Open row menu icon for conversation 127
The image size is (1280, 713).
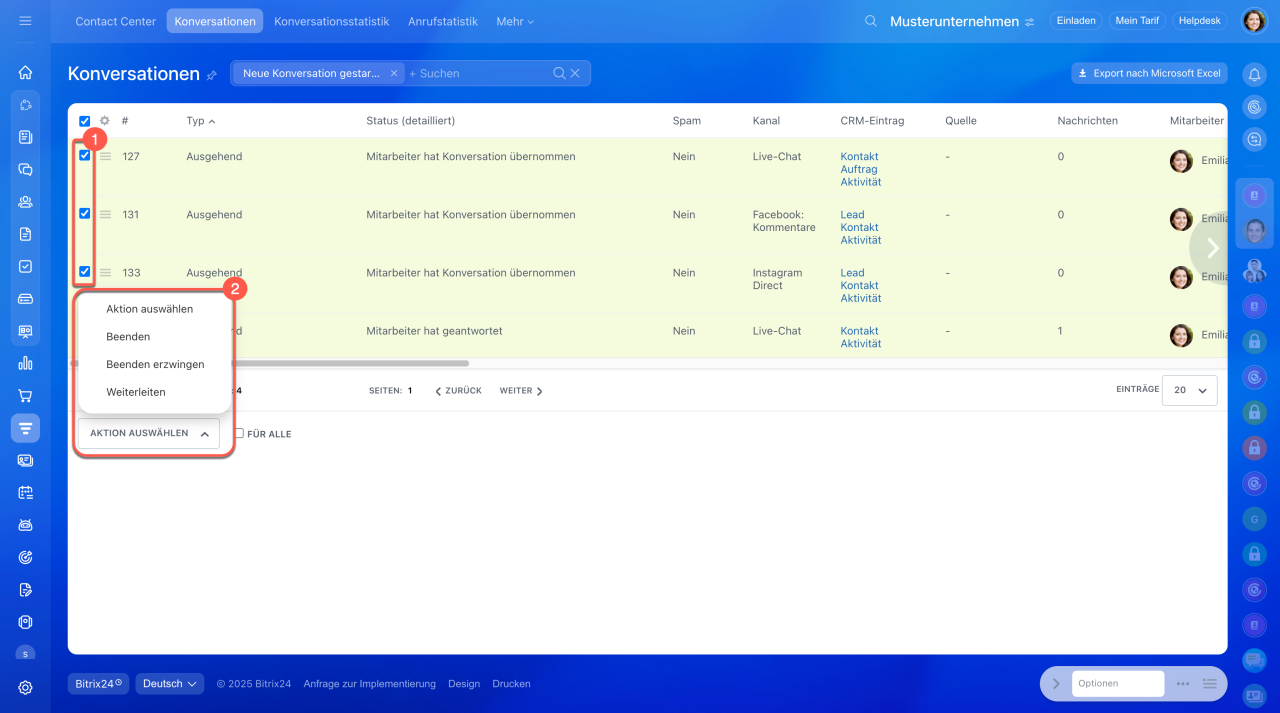(105, 156)
